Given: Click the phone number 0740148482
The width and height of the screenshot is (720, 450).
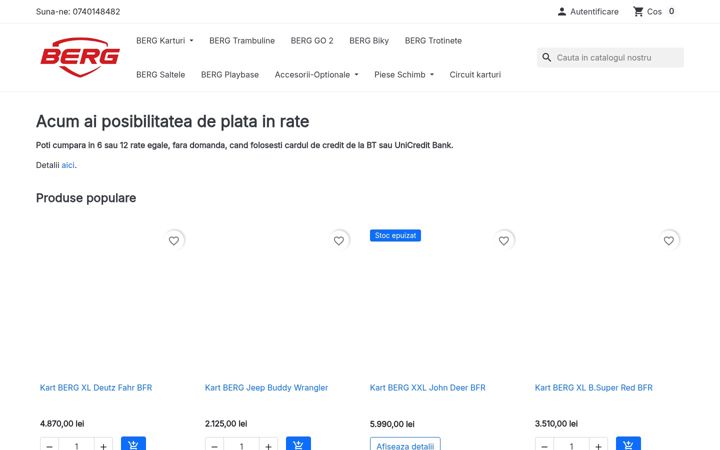Looking at the screenshot, I should [x=96, y=11].
